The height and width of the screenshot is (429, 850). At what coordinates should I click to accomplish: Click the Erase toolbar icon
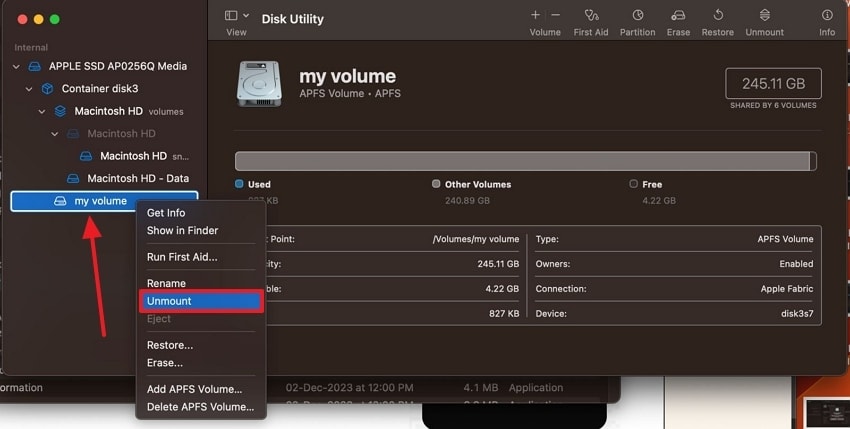click(x=678, y=15)
